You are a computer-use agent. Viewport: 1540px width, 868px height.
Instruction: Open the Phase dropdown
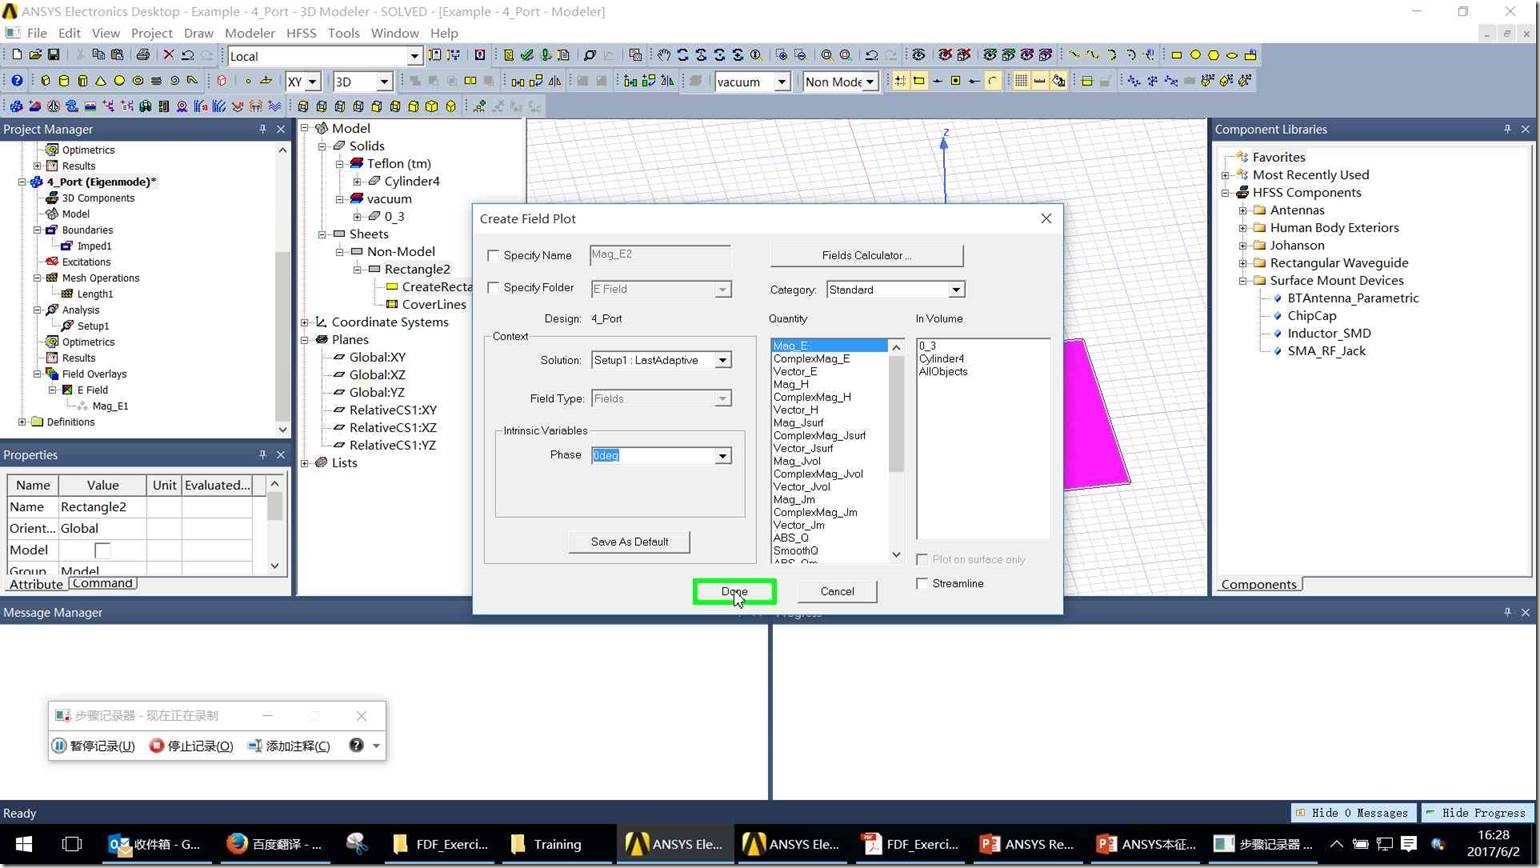point(722,456)
